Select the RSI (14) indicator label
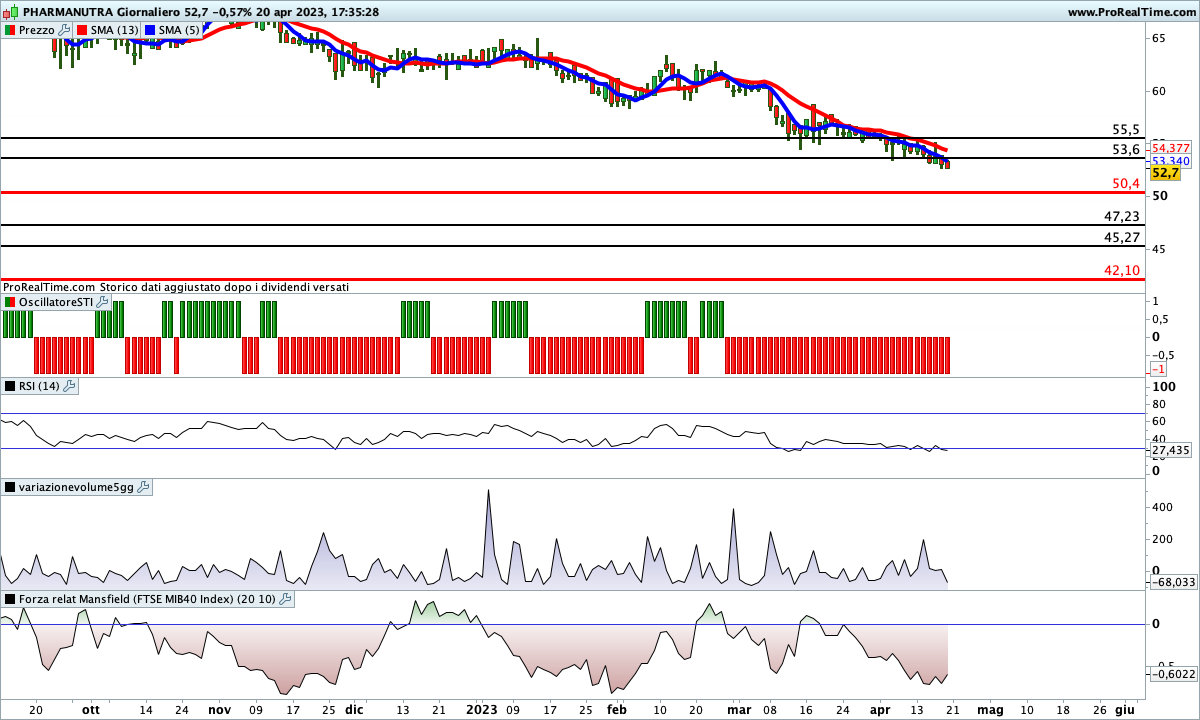Image resolution: width=1200 pixels, height=720 pixels. tap(40, 386)
